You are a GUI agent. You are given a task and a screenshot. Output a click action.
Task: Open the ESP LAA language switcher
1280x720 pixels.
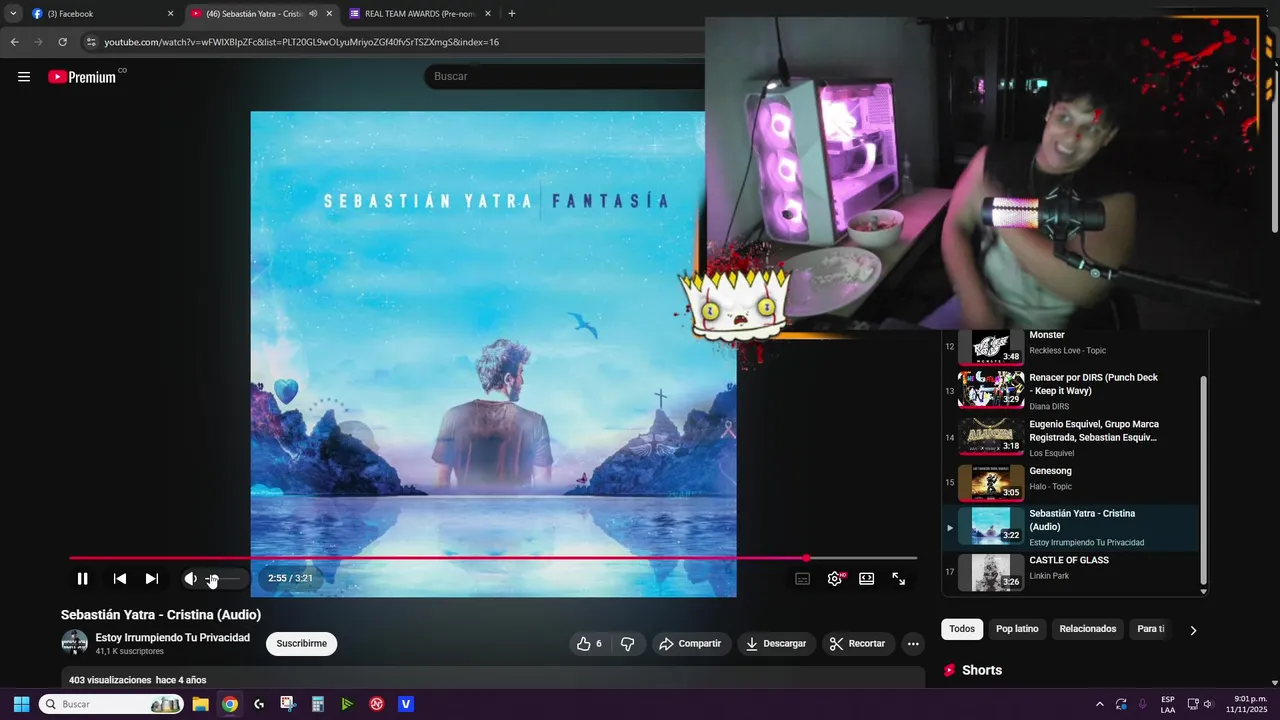[1168, 704]
